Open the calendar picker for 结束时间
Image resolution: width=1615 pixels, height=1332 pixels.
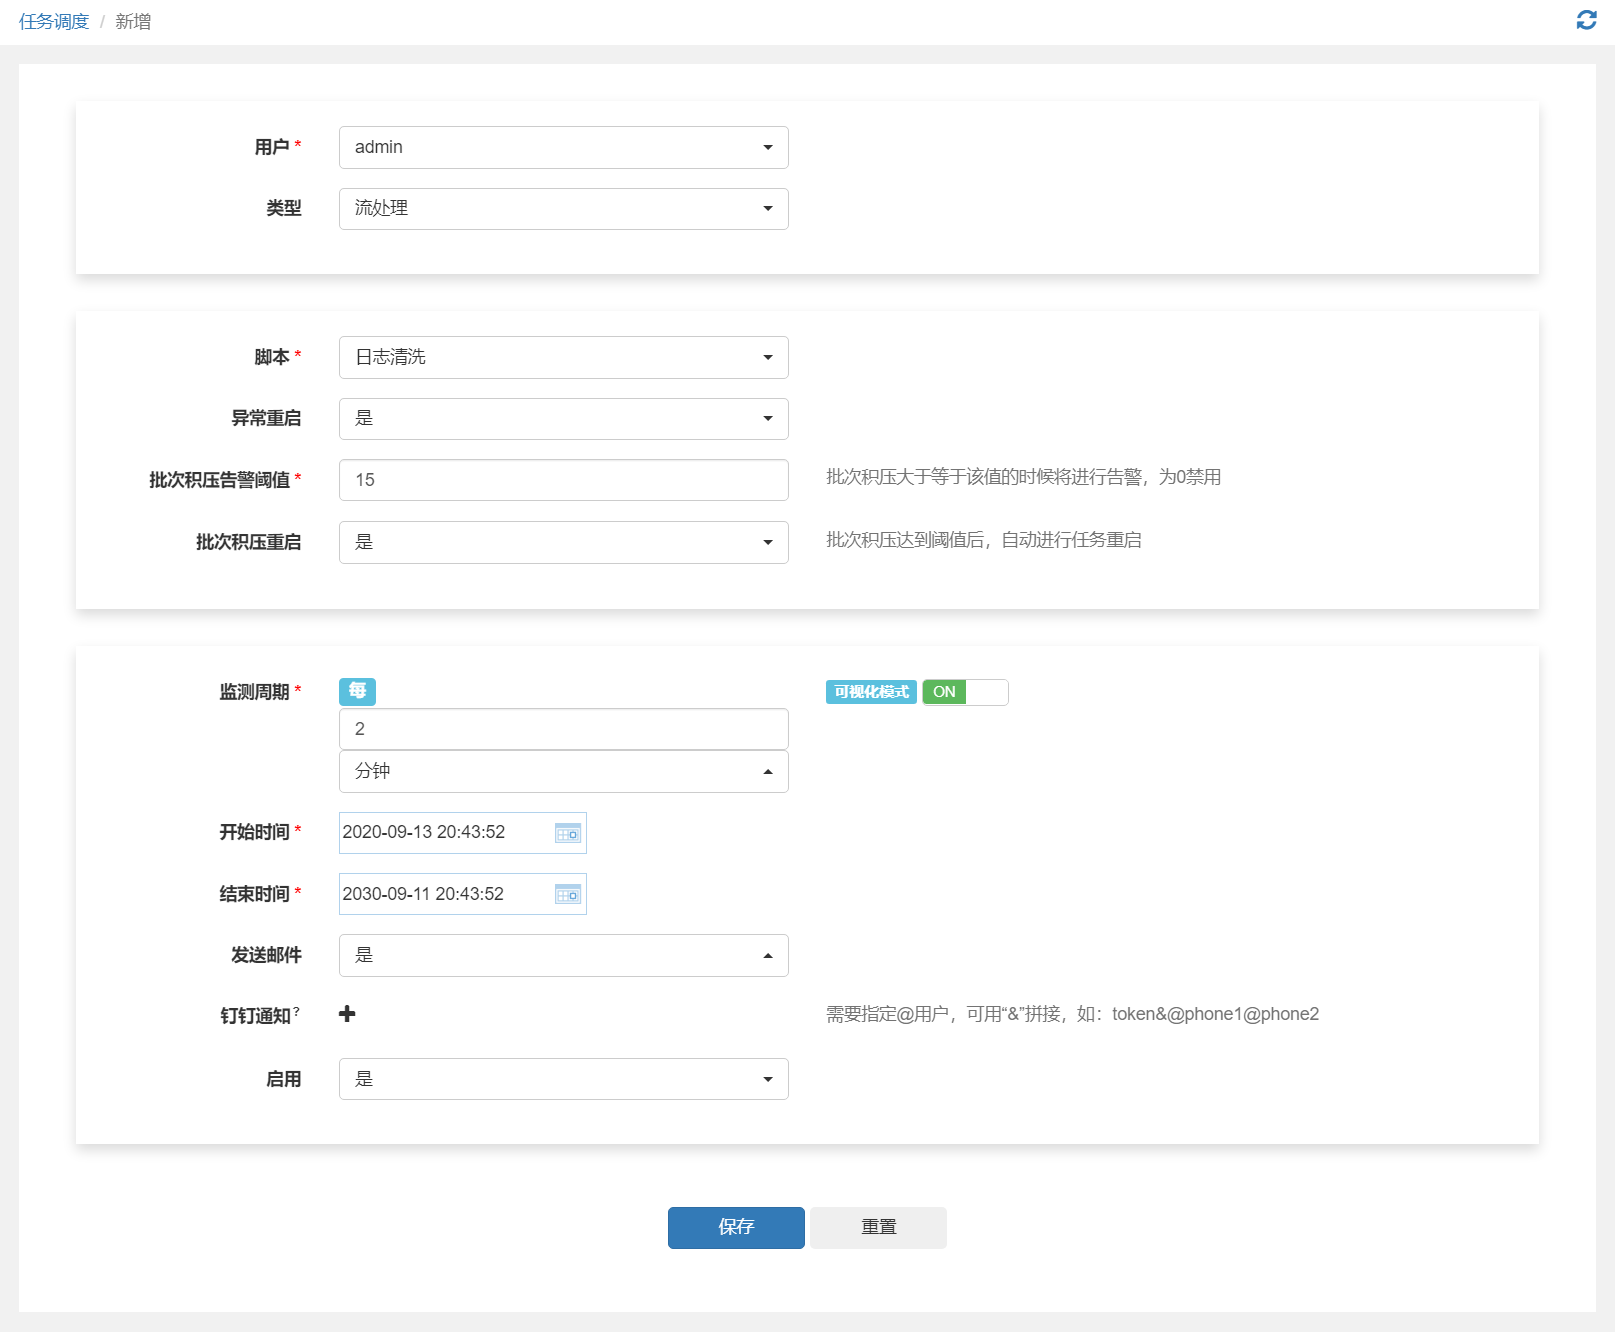click(566, 894)
